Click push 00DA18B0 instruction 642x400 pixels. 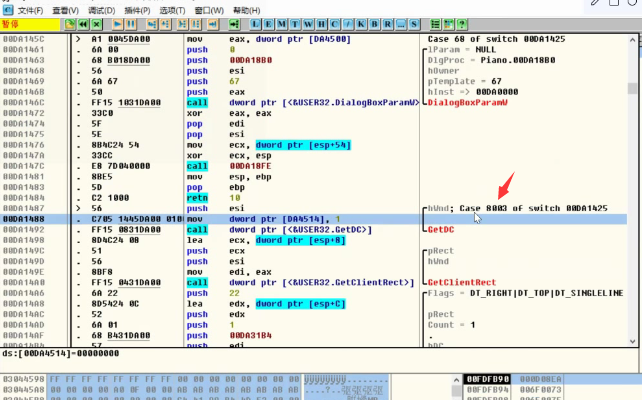point(229,60)
